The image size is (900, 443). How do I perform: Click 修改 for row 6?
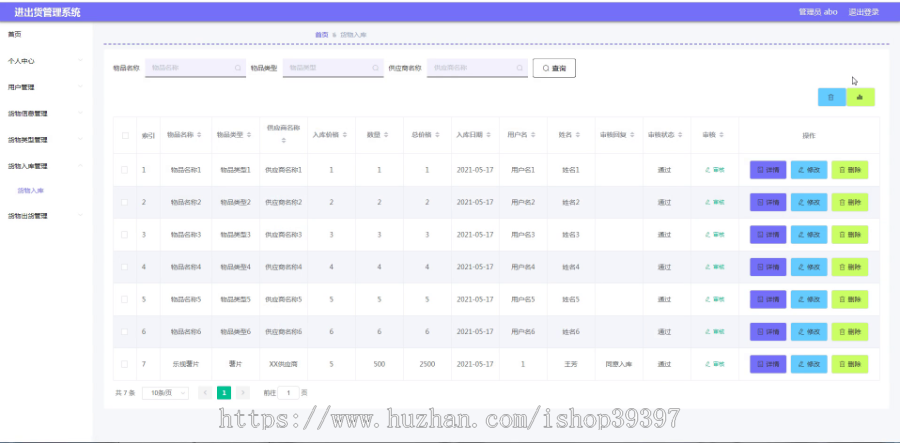tap(809, 332)
